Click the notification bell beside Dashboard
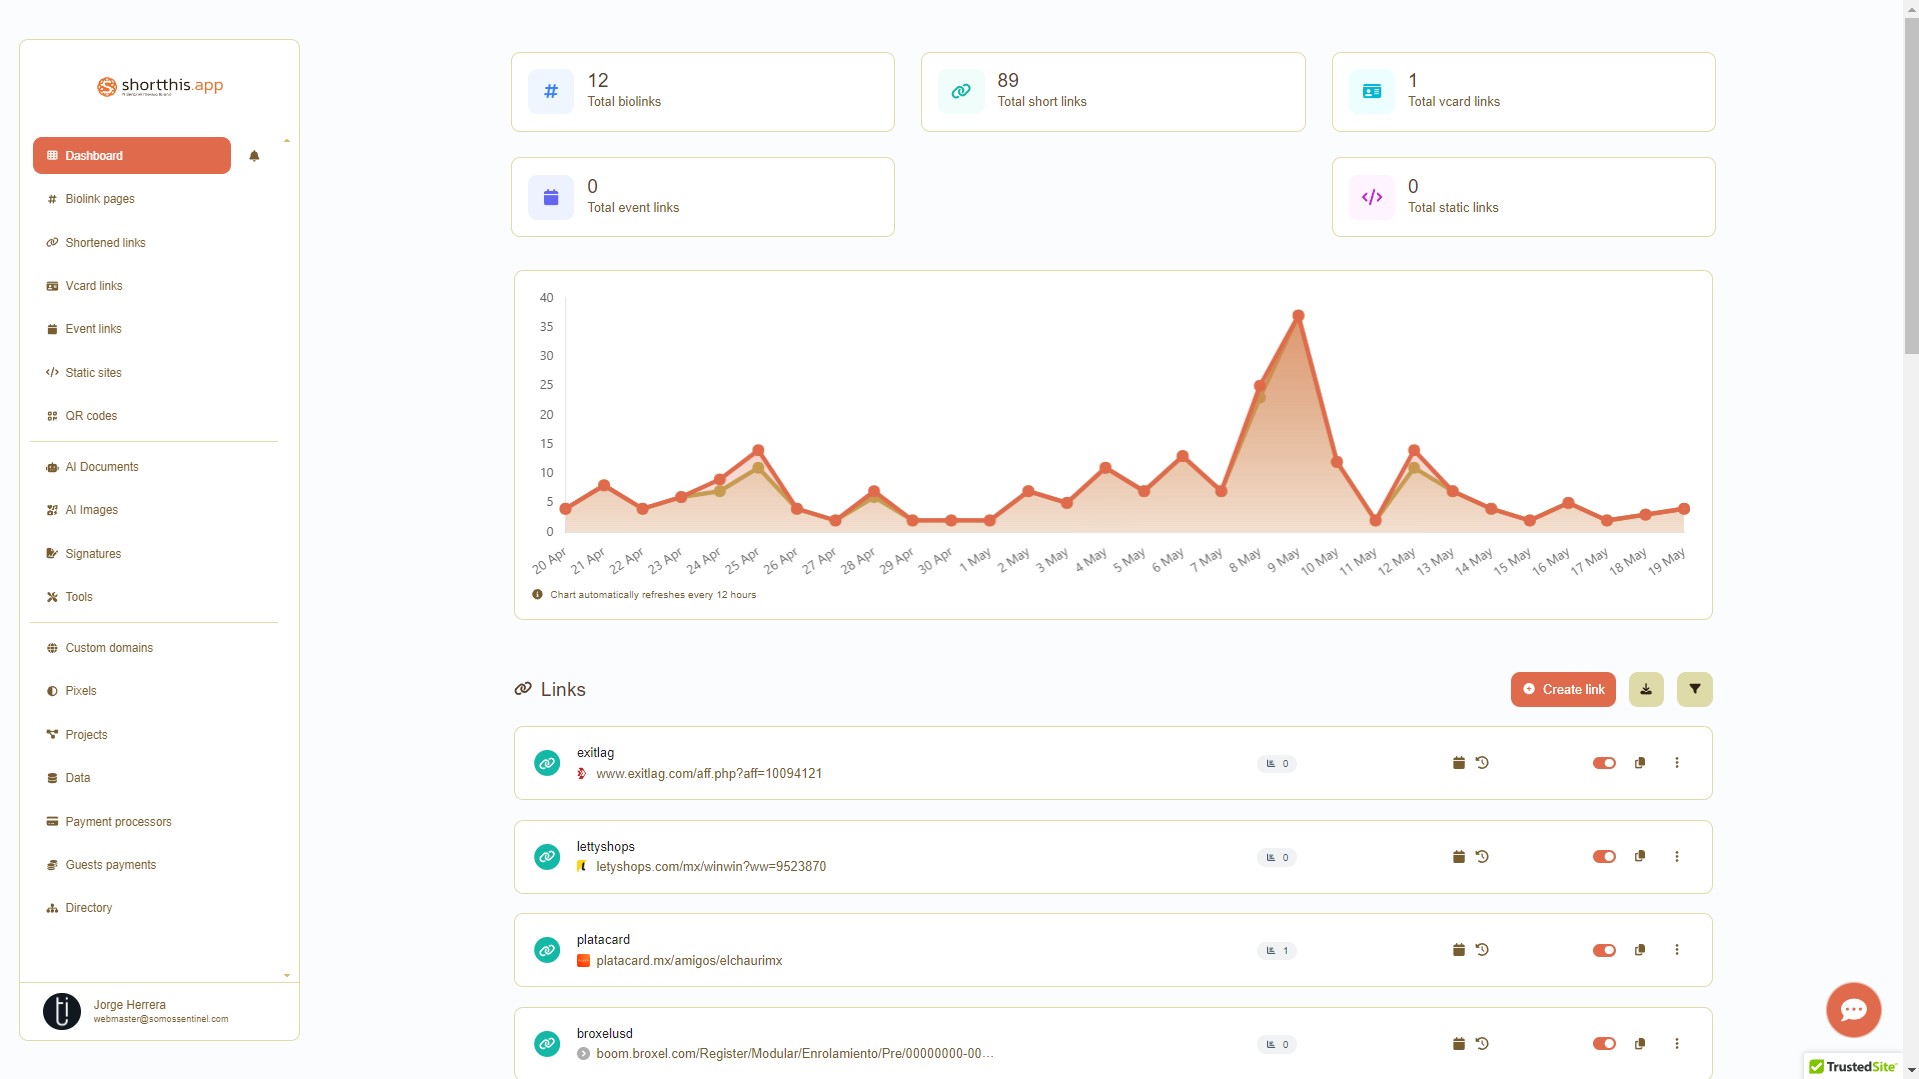This screenshot has width=1919, height=1079. (x=253, y=155)
